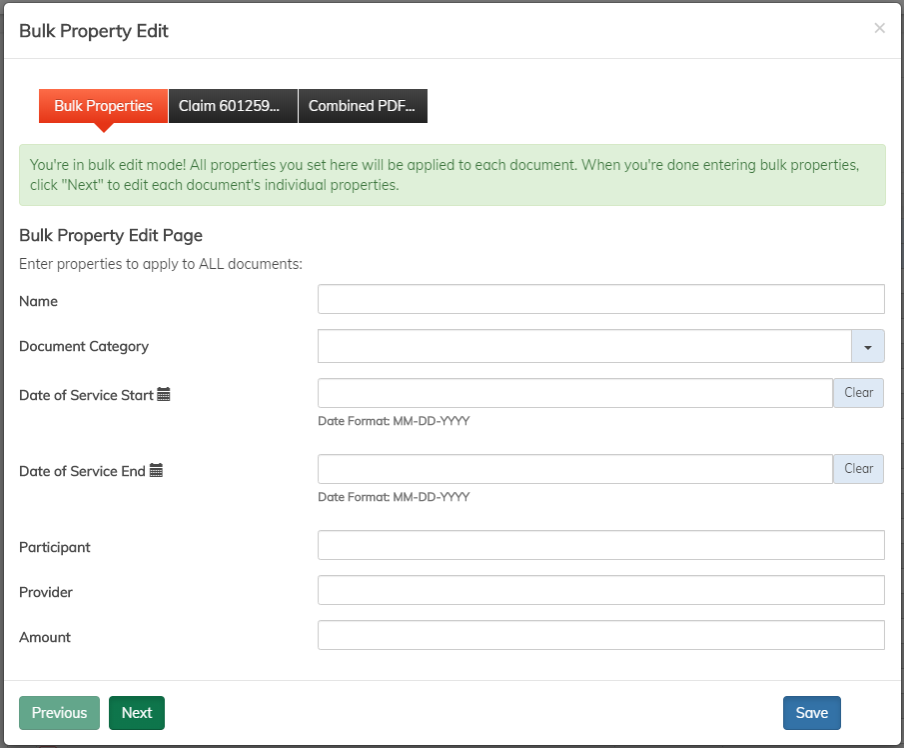Switch to the Bulk Properties tab
Image resolution: width=904 pixels, height=748 pixels.
pos(103,106)
